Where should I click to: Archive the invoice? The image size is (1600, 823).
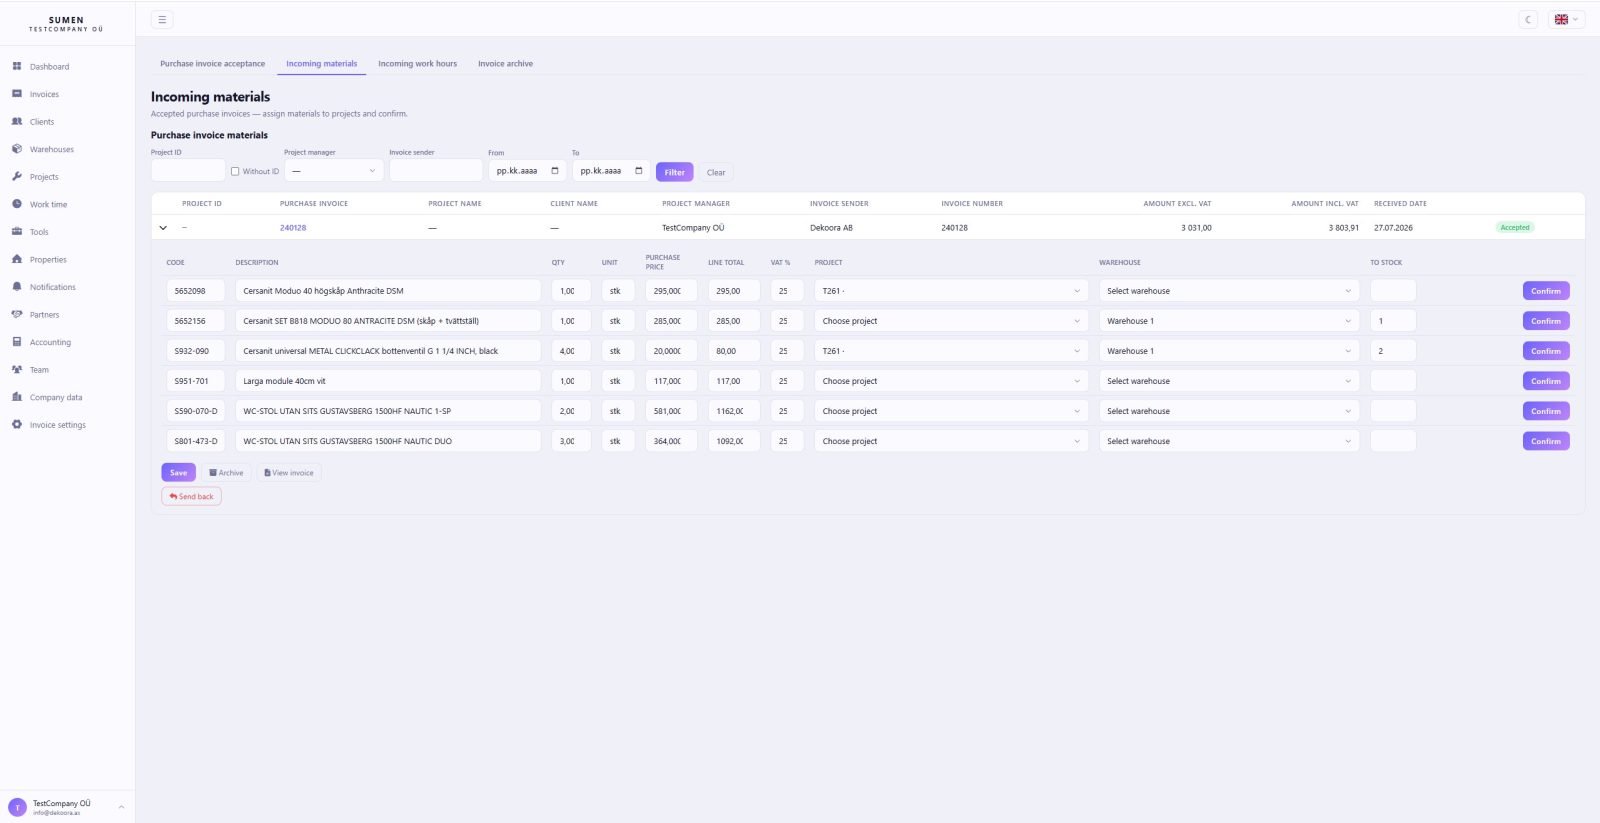226,473
